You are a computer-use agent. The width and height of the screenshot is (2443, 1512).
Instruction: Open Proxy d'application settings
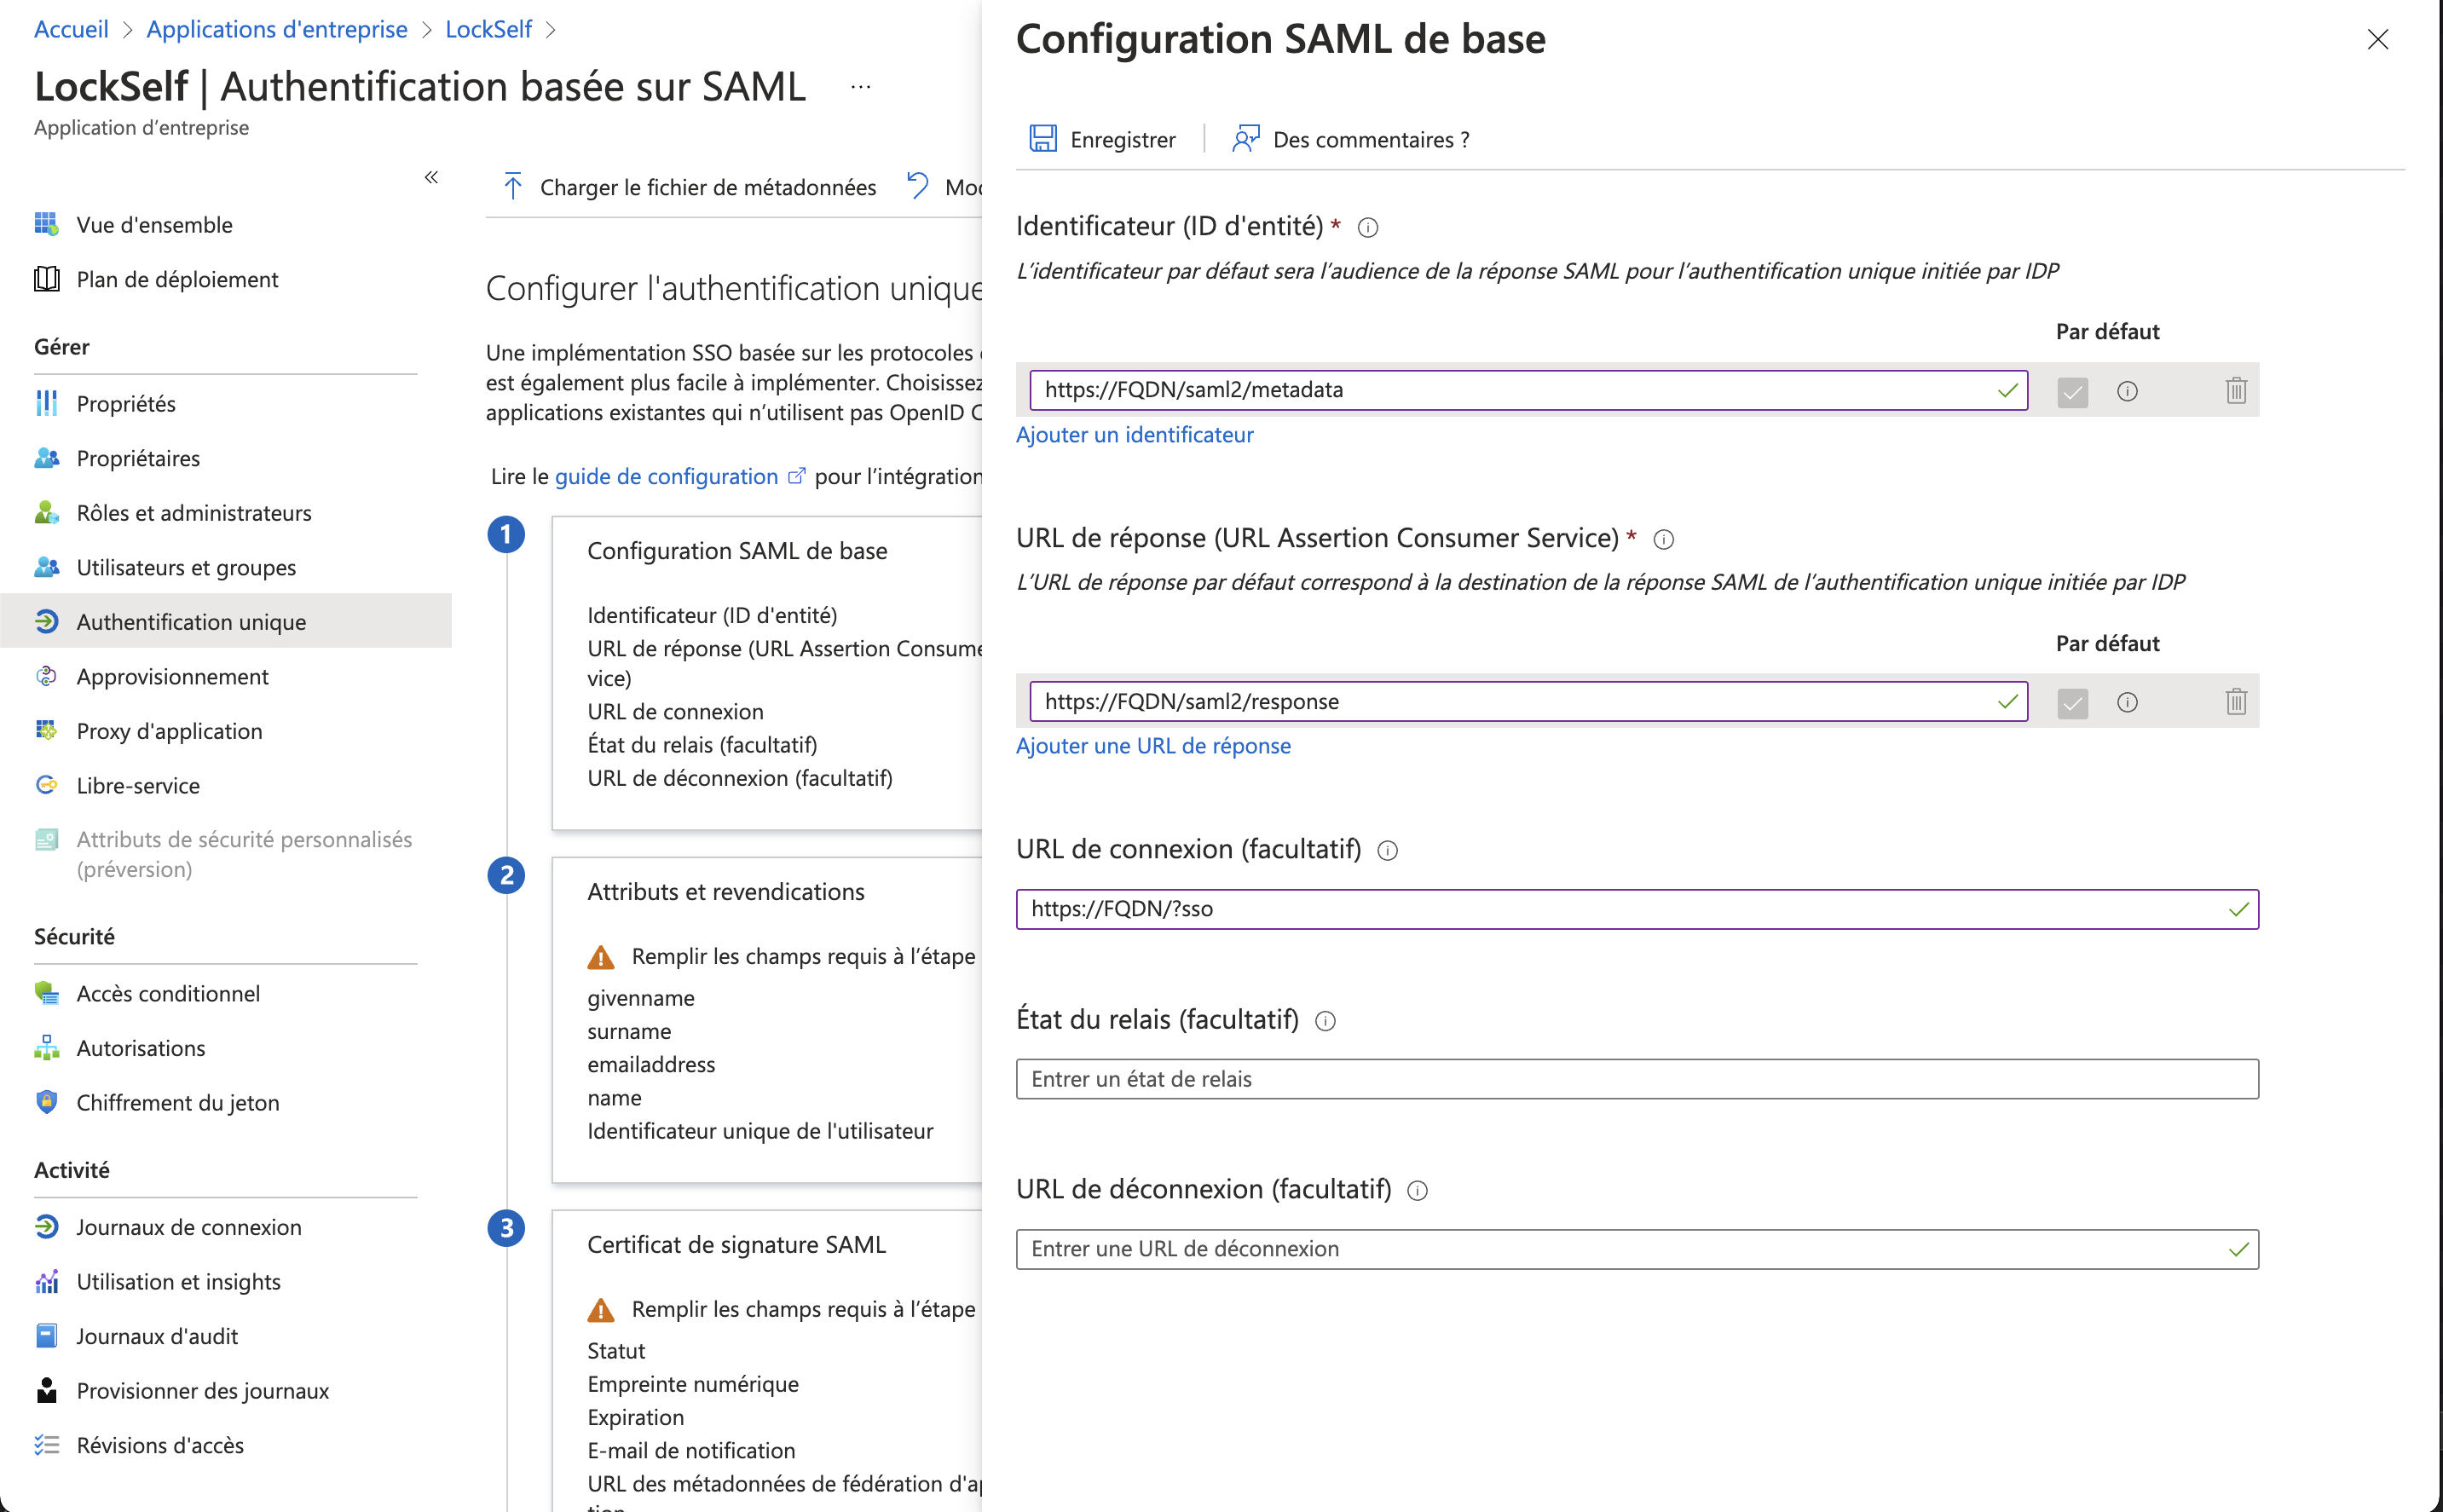coord(167,730)
